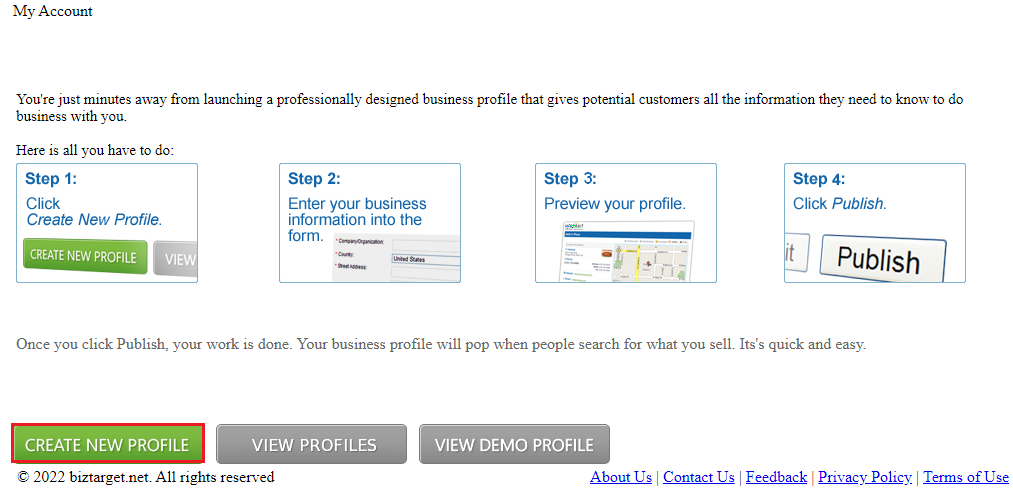
Task: Select the Step 3 heading text
Action: pyautogui.click(x=570, y=180)
